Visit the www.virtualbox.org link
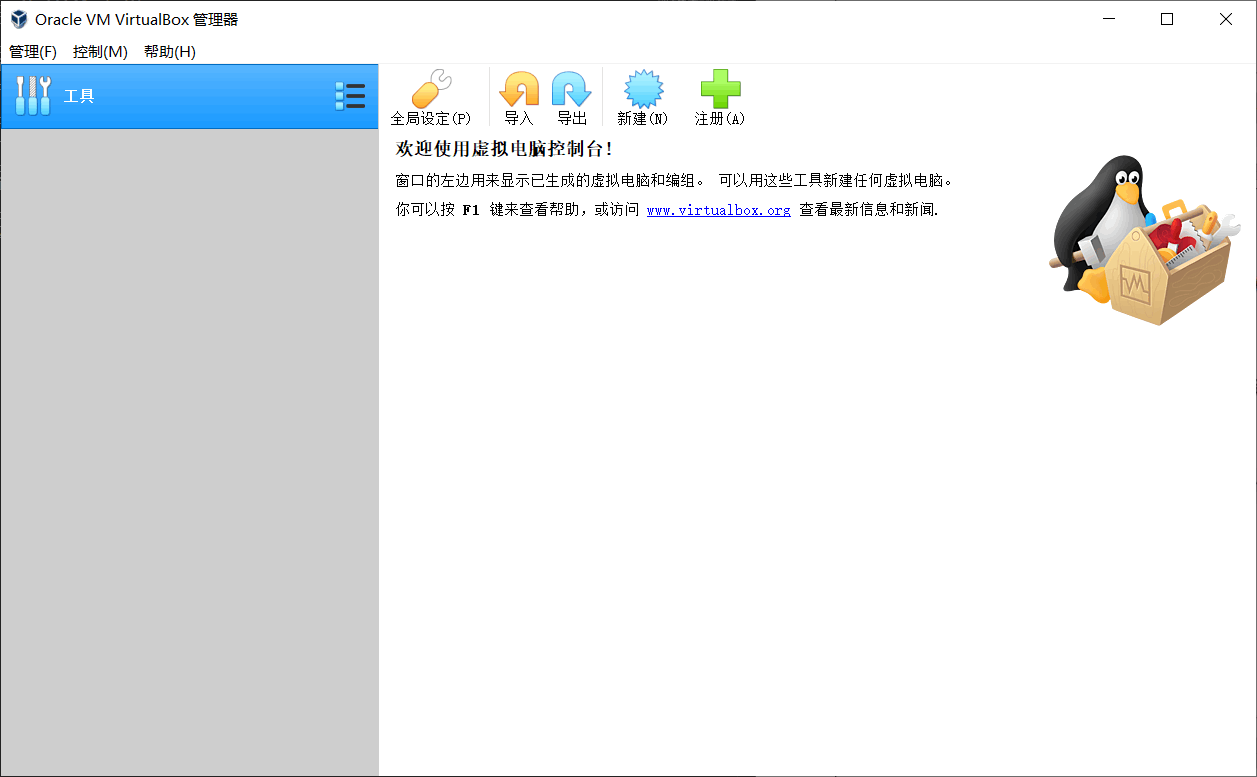Screen dimensions: 1257x777 (718, 210)
